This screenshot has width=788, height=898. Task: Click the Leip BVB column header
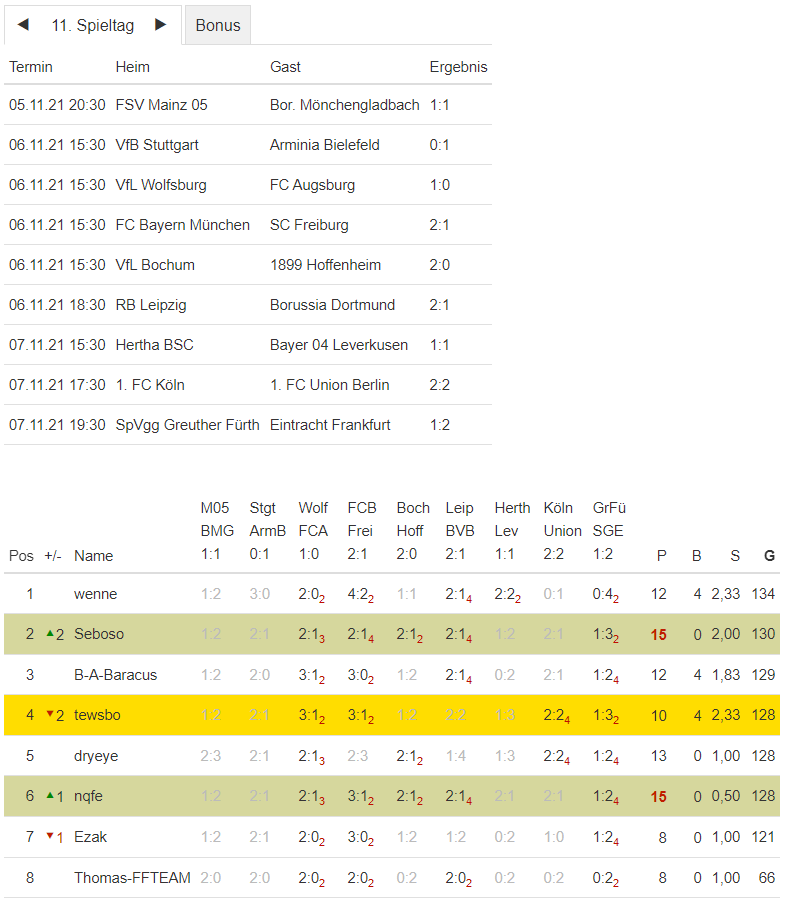pyautogui.click(x=460, y=531)
